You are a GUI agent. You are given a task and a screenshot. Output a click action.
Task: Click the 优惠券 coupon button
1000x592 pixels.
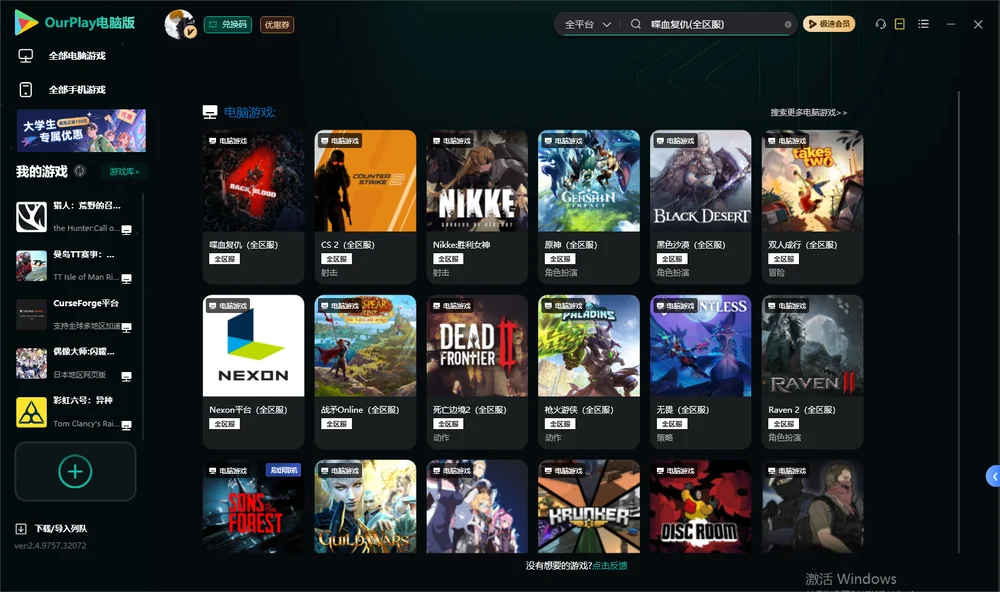click(x=277, y=24)
